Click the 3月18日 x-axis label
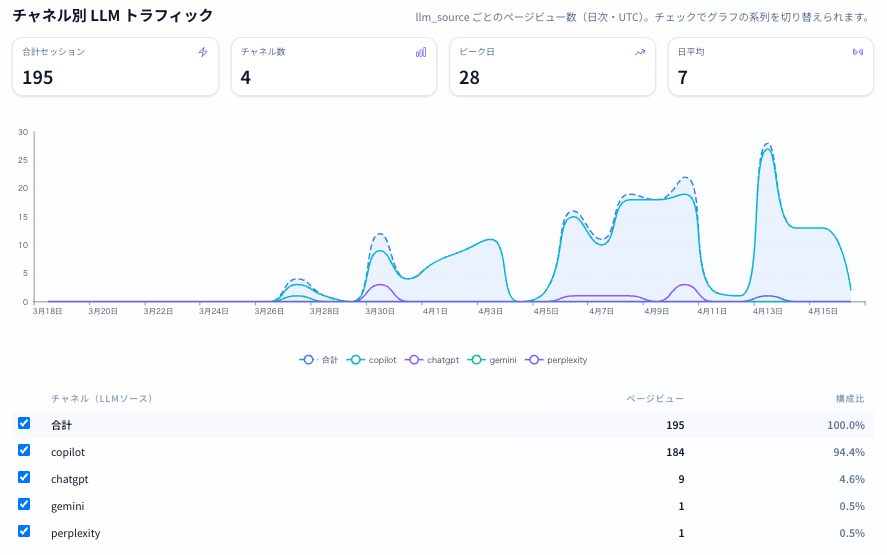Screen dimensions: 887x555 (48, 311)
